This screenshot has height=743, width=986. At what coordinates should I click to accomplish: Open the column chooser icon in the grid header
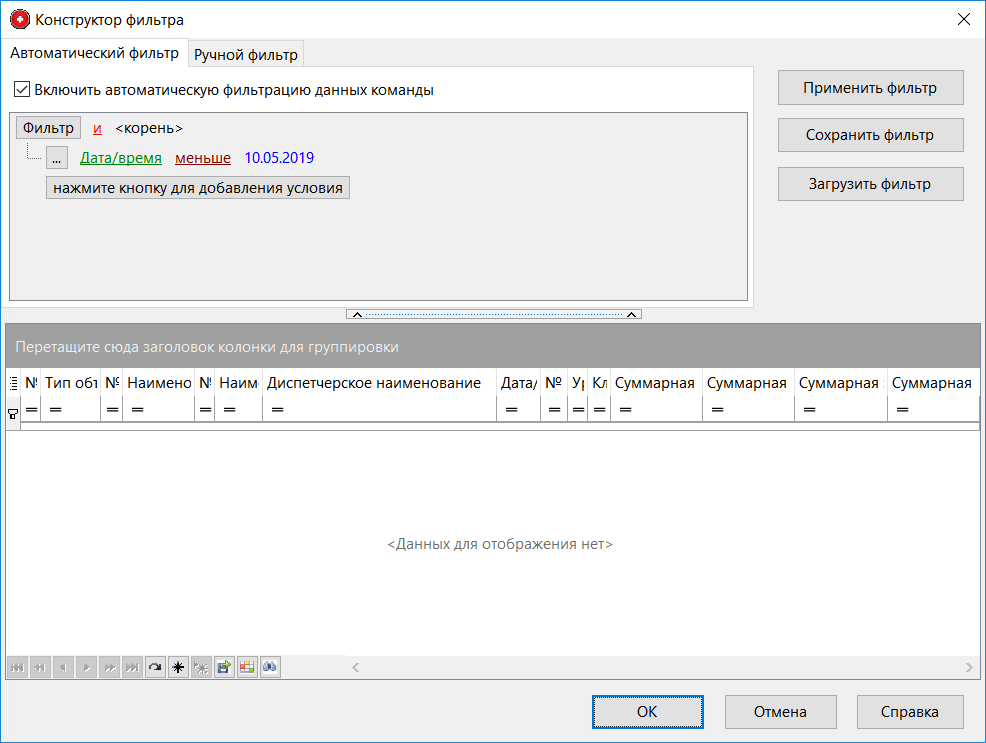(11, 381)
